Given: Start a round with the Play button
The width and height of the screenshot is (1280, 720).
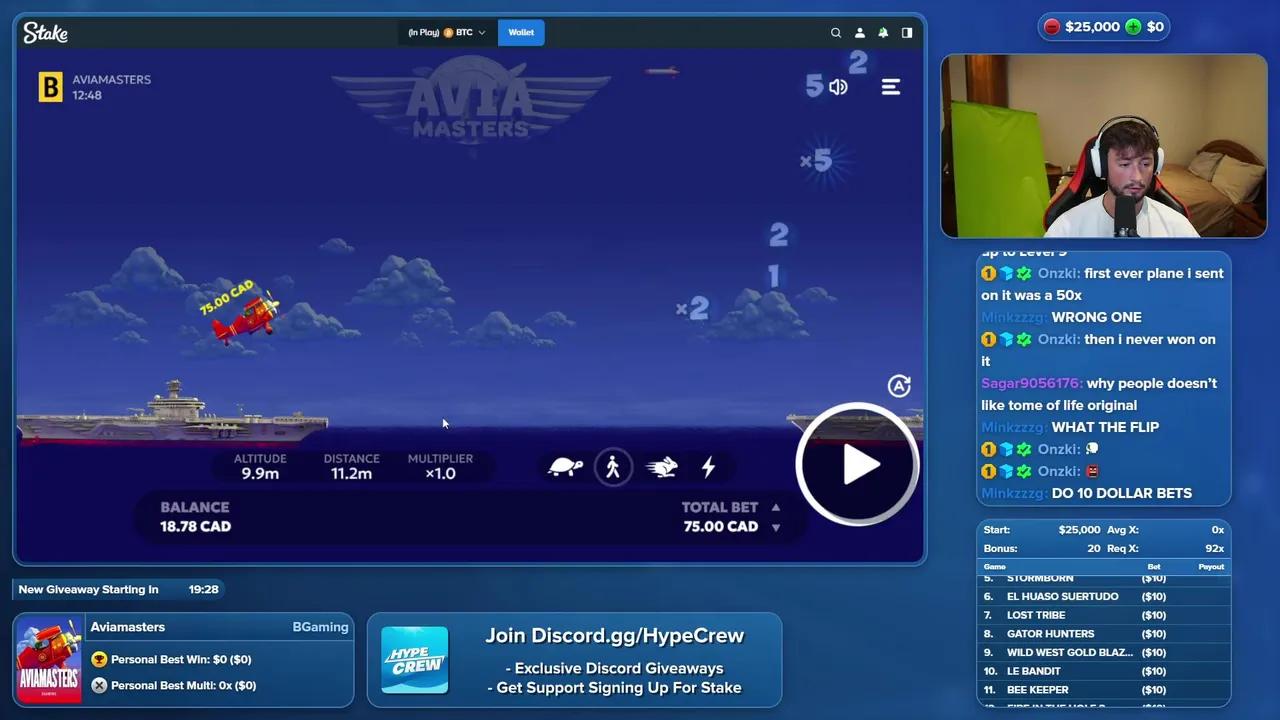Looking at the screenshot, I should 857,465.
